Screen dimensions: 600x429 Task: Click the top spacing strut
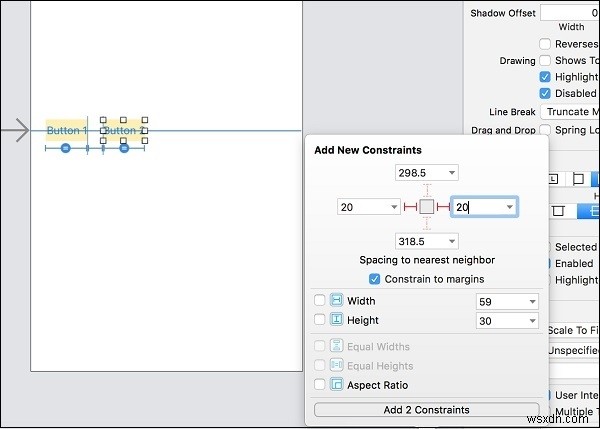427,190
